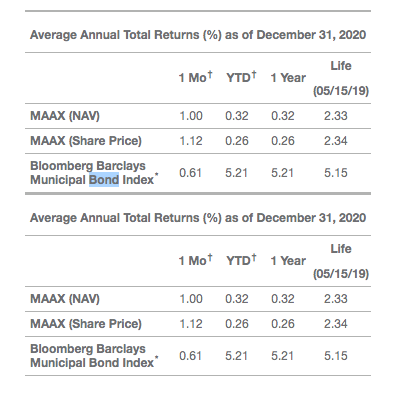Select the MAAX (Share Price) row label in top table
Viewport: 402px width, 396px height.
pyautogui.click(x=86, y=141)
